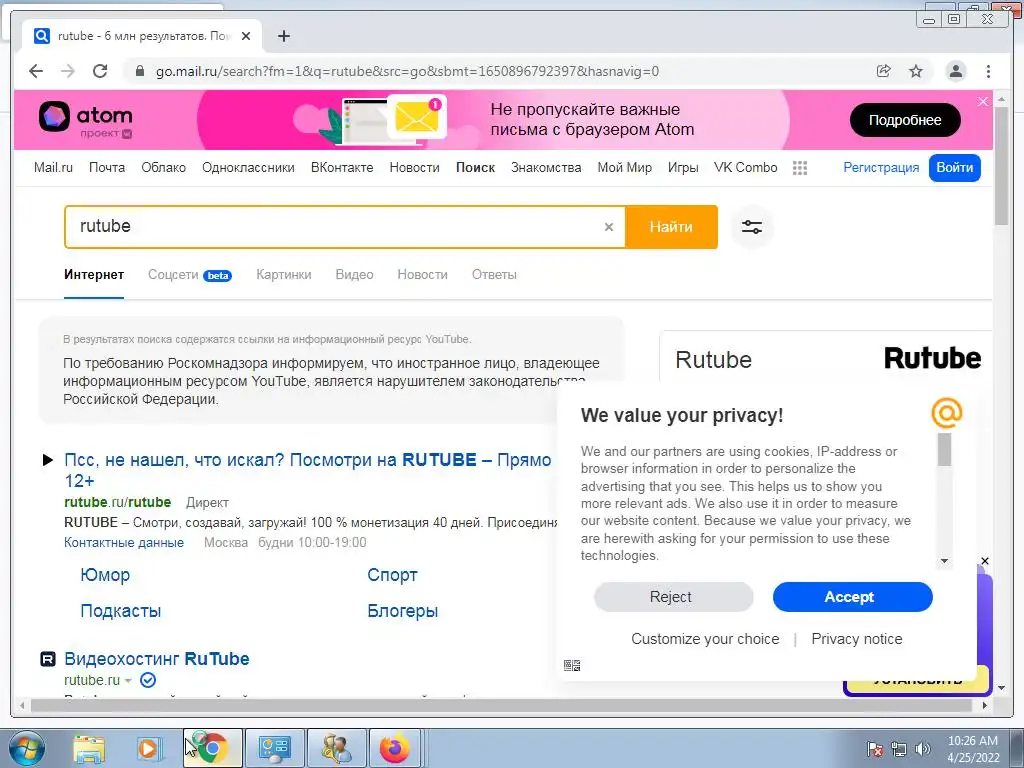Screen dimensions: 1024x768
Task: Close the rutube search results tab
Action: pos(246,37)
